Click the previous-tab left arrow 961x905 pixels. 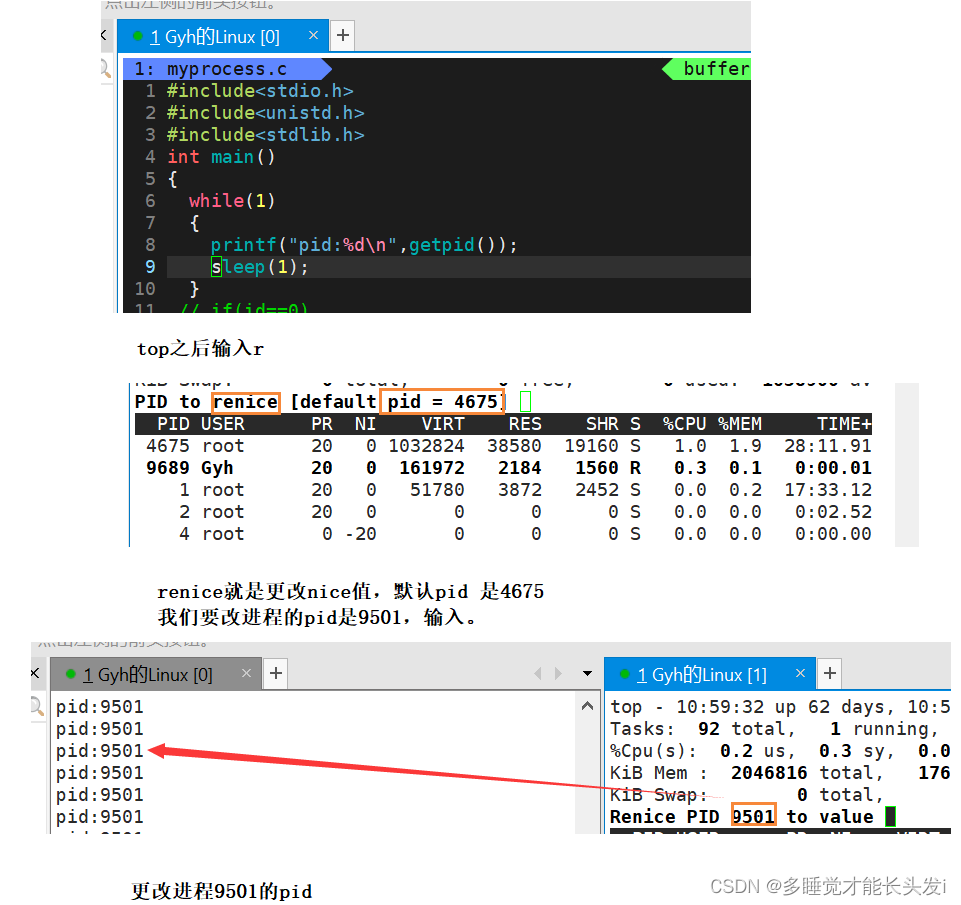tap(537, 674)
